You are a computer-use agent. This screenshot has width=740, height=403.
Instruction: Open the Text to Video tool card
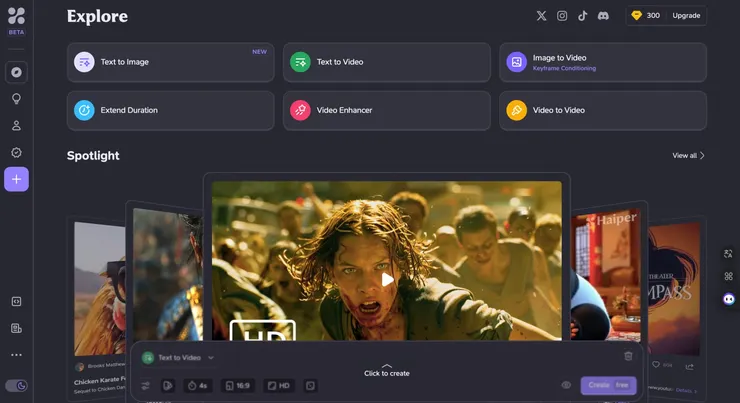(x=387, y=62)
